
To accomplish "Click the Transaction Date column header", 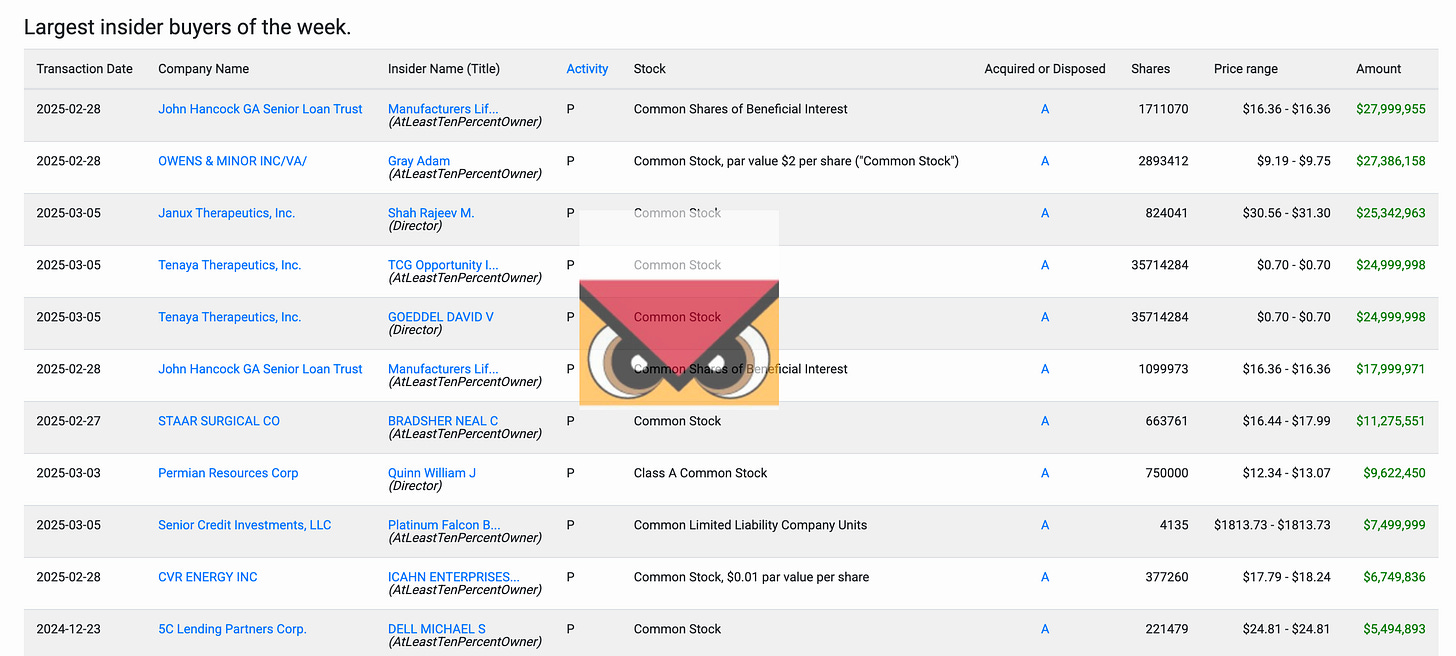I will coord(84,69).
